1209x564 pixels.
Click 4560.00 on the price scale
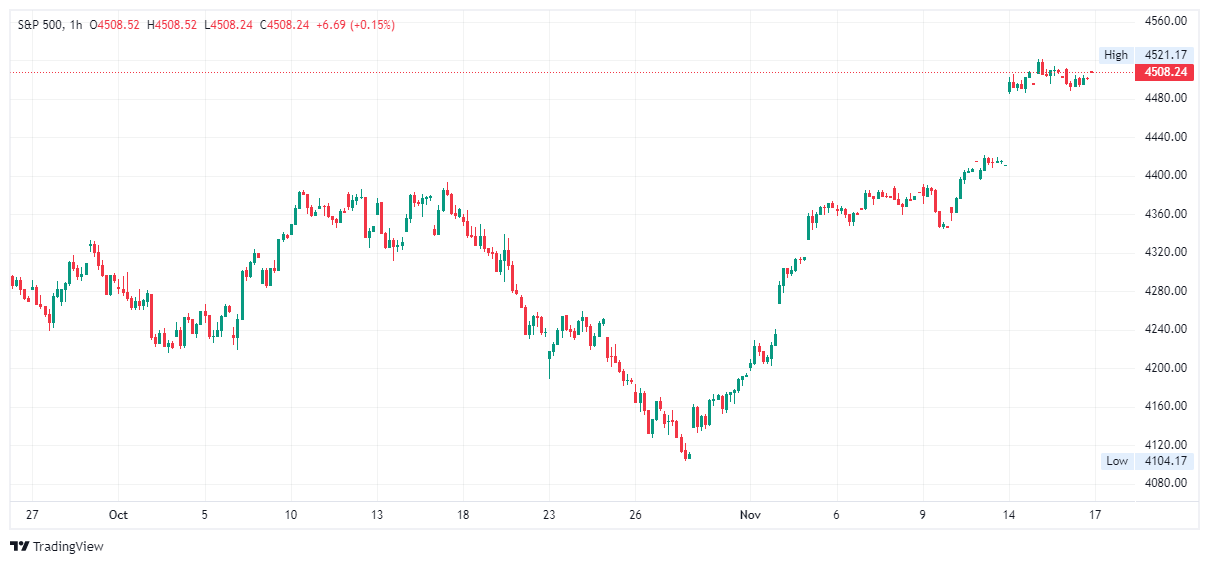pyautogui.click(x=1166, y=20)
